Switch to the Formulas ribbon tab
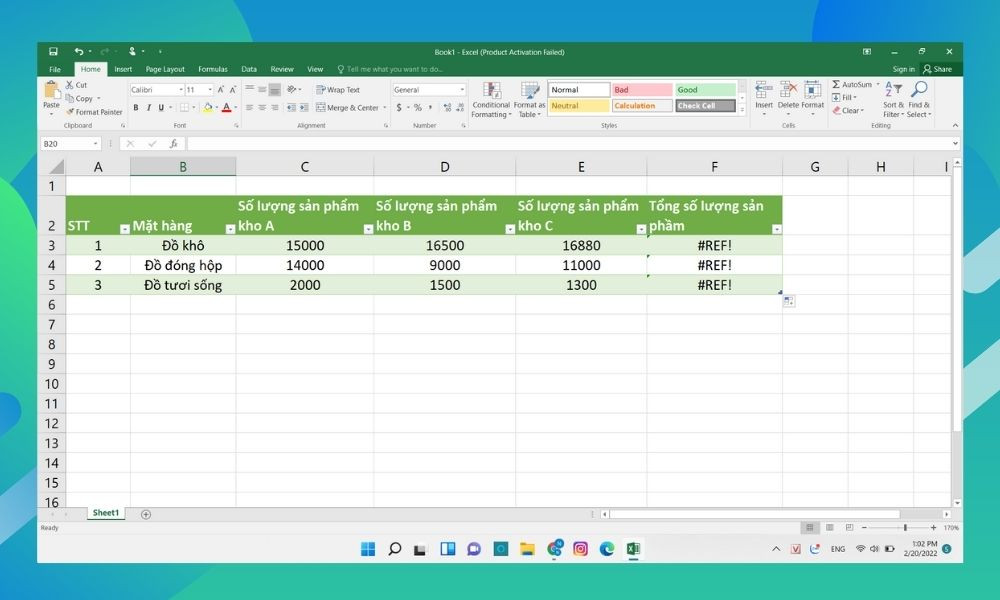This screenshot has height=600, width=1000. [x=212, y=69]
